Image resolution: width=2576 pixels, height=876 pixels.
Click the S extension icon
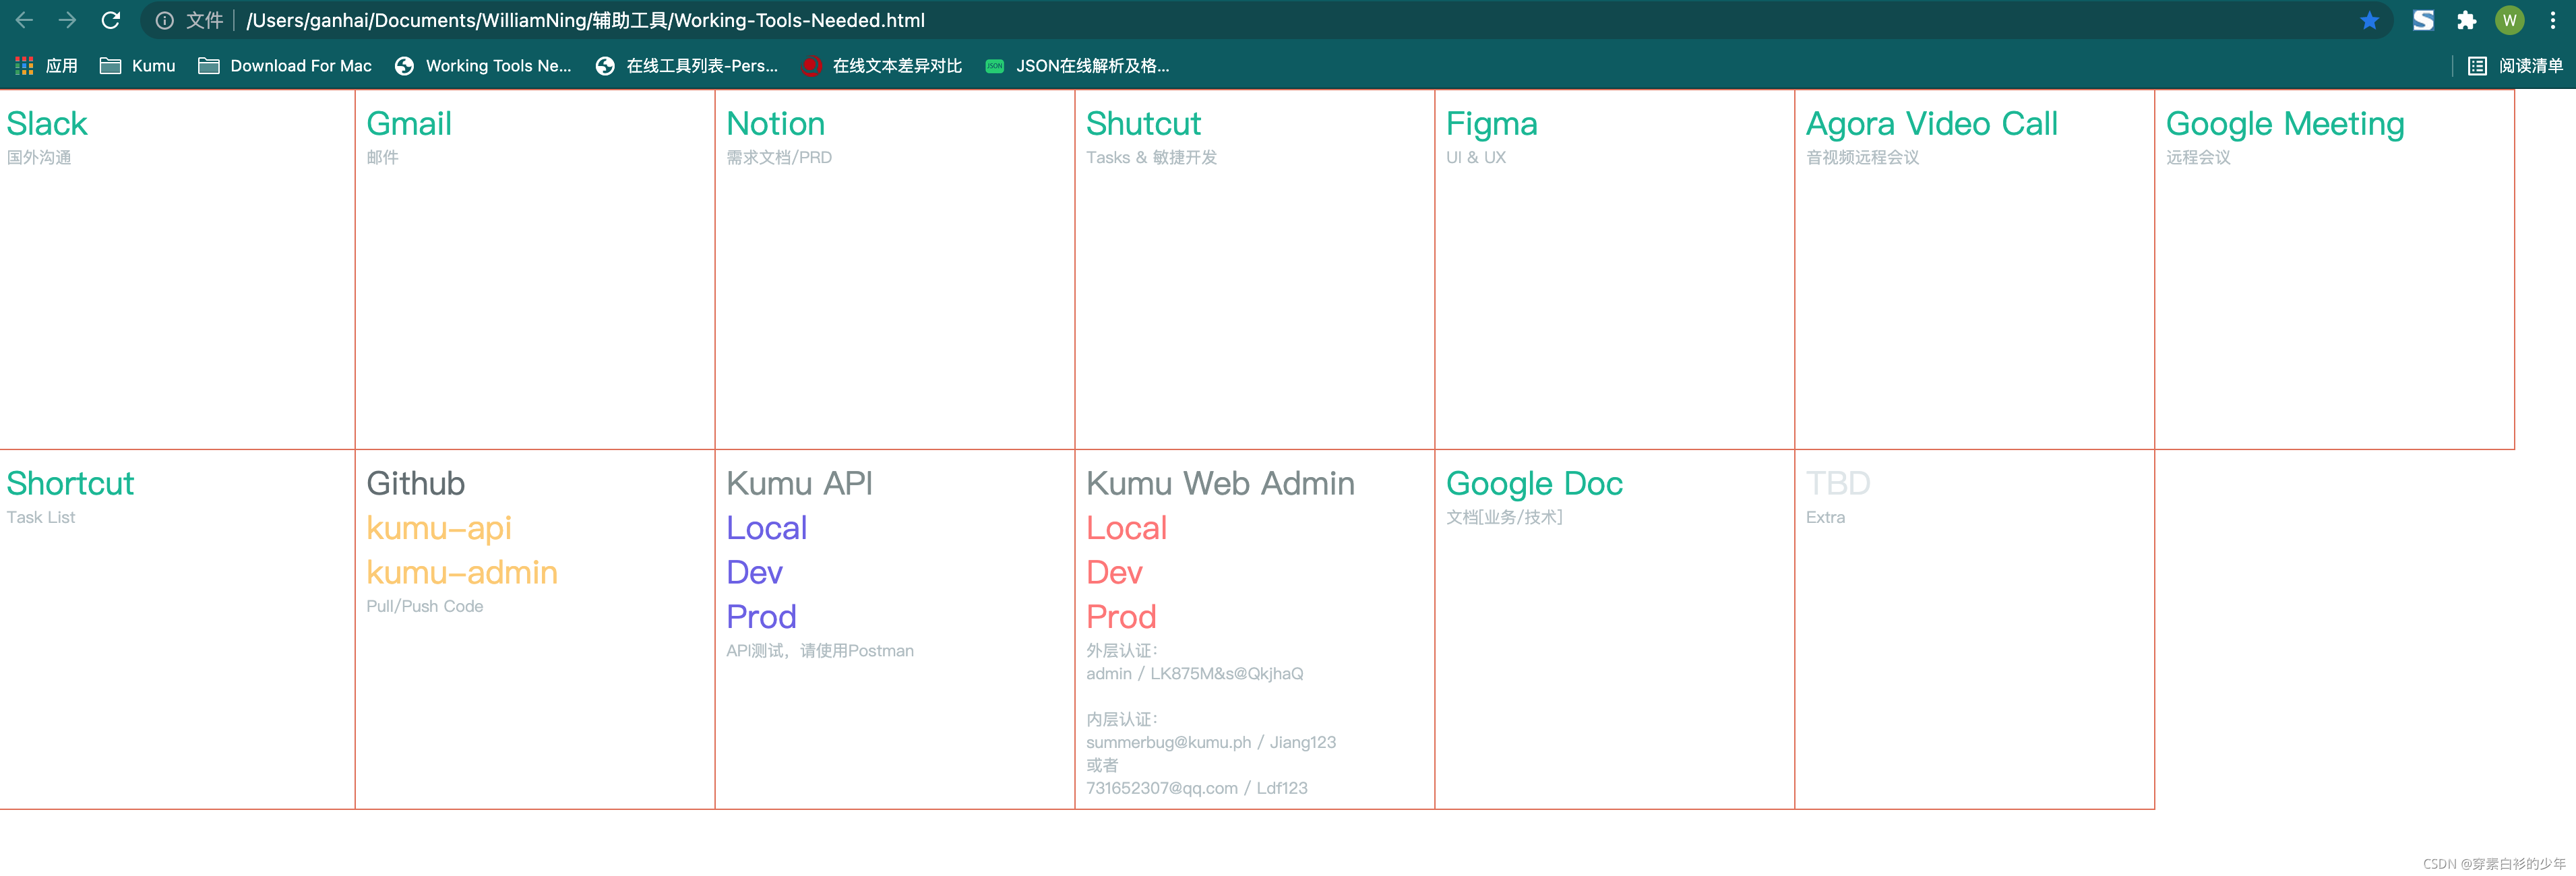point(2423,20)
